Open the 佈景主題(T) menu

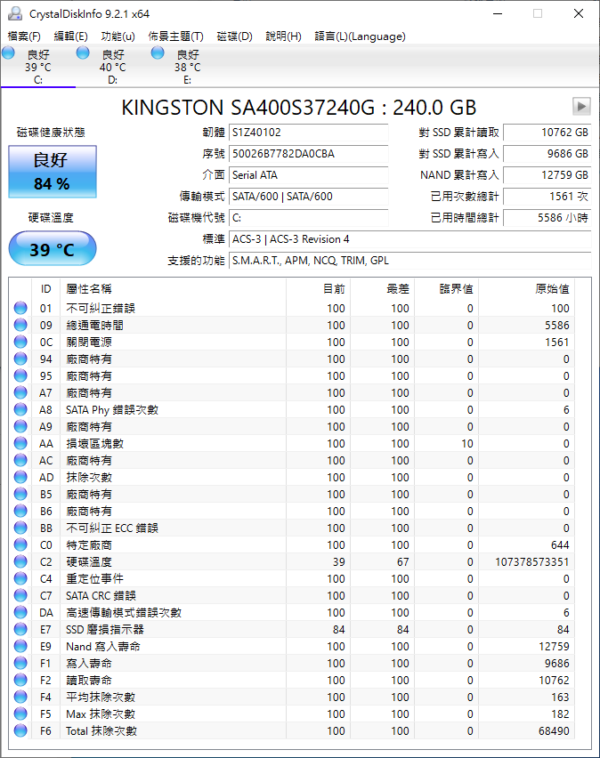coord(176,36)
